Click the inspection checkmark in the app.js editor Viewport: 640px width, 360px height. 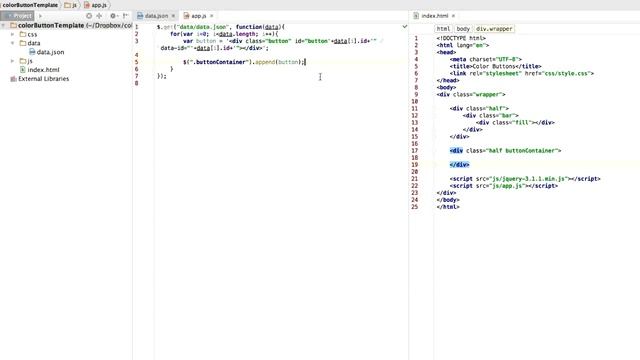point(404,27)
